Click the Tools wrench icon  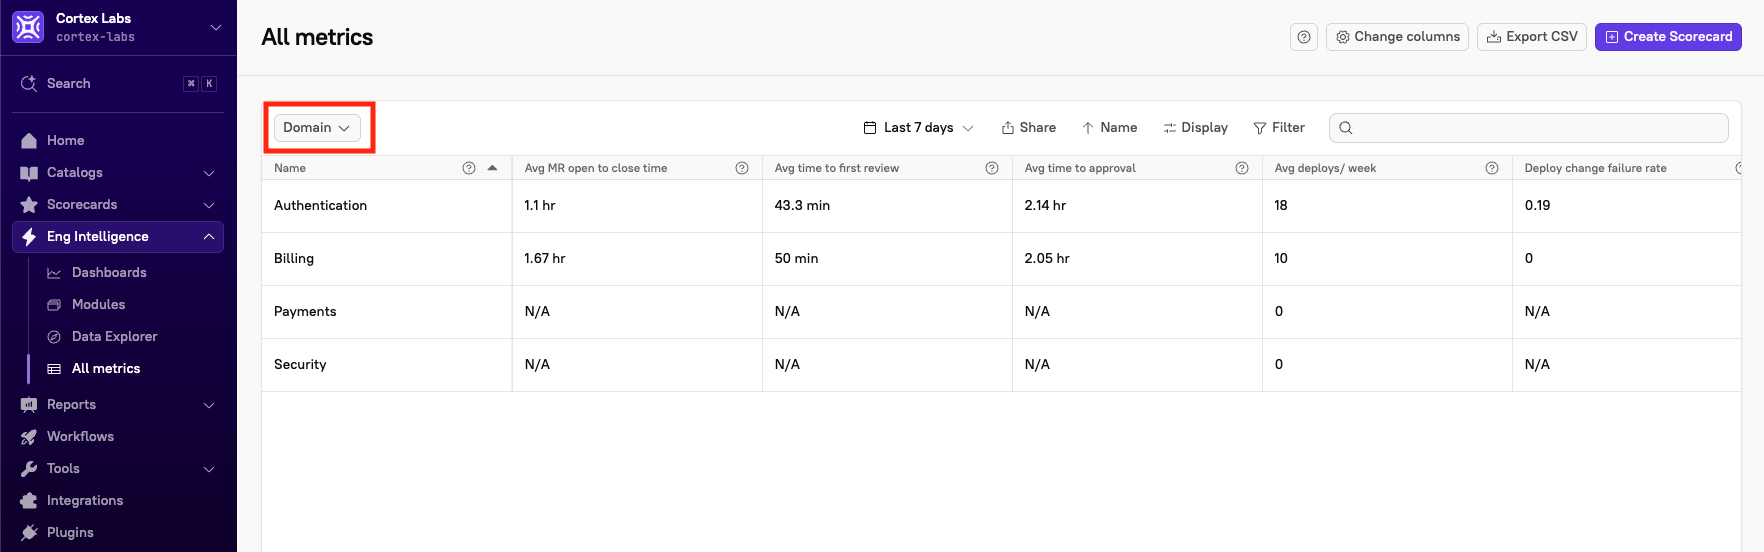pos(29,469)
